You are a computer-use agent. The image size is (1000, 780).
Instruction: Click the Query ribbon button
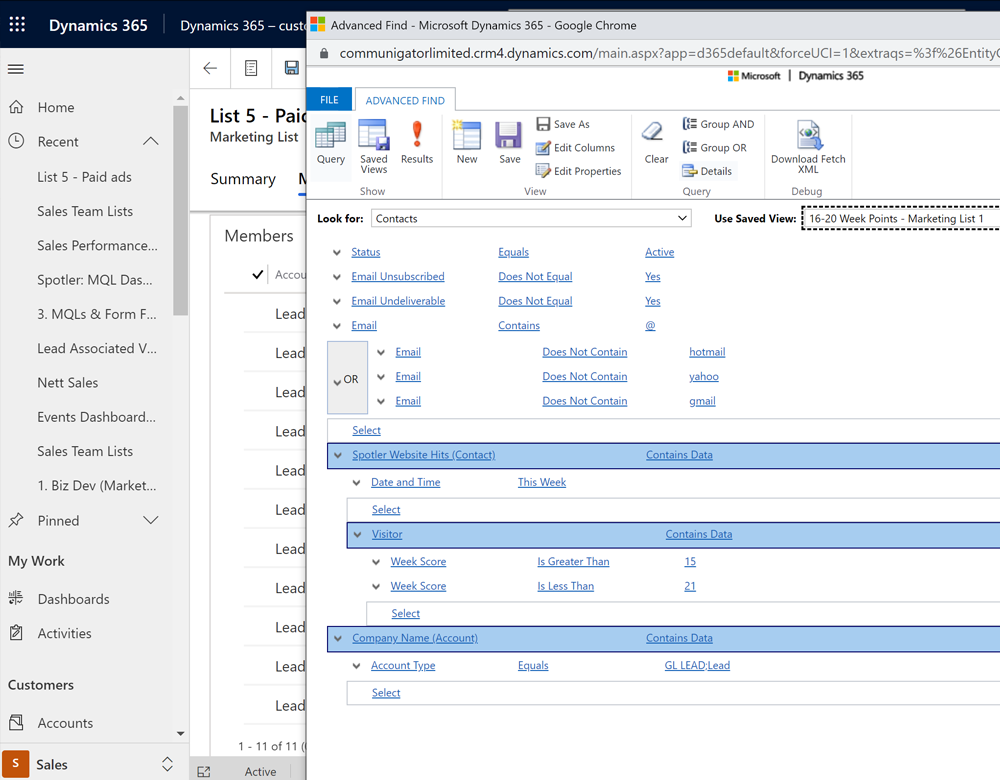pyautogui.click(x=330, y=143)
